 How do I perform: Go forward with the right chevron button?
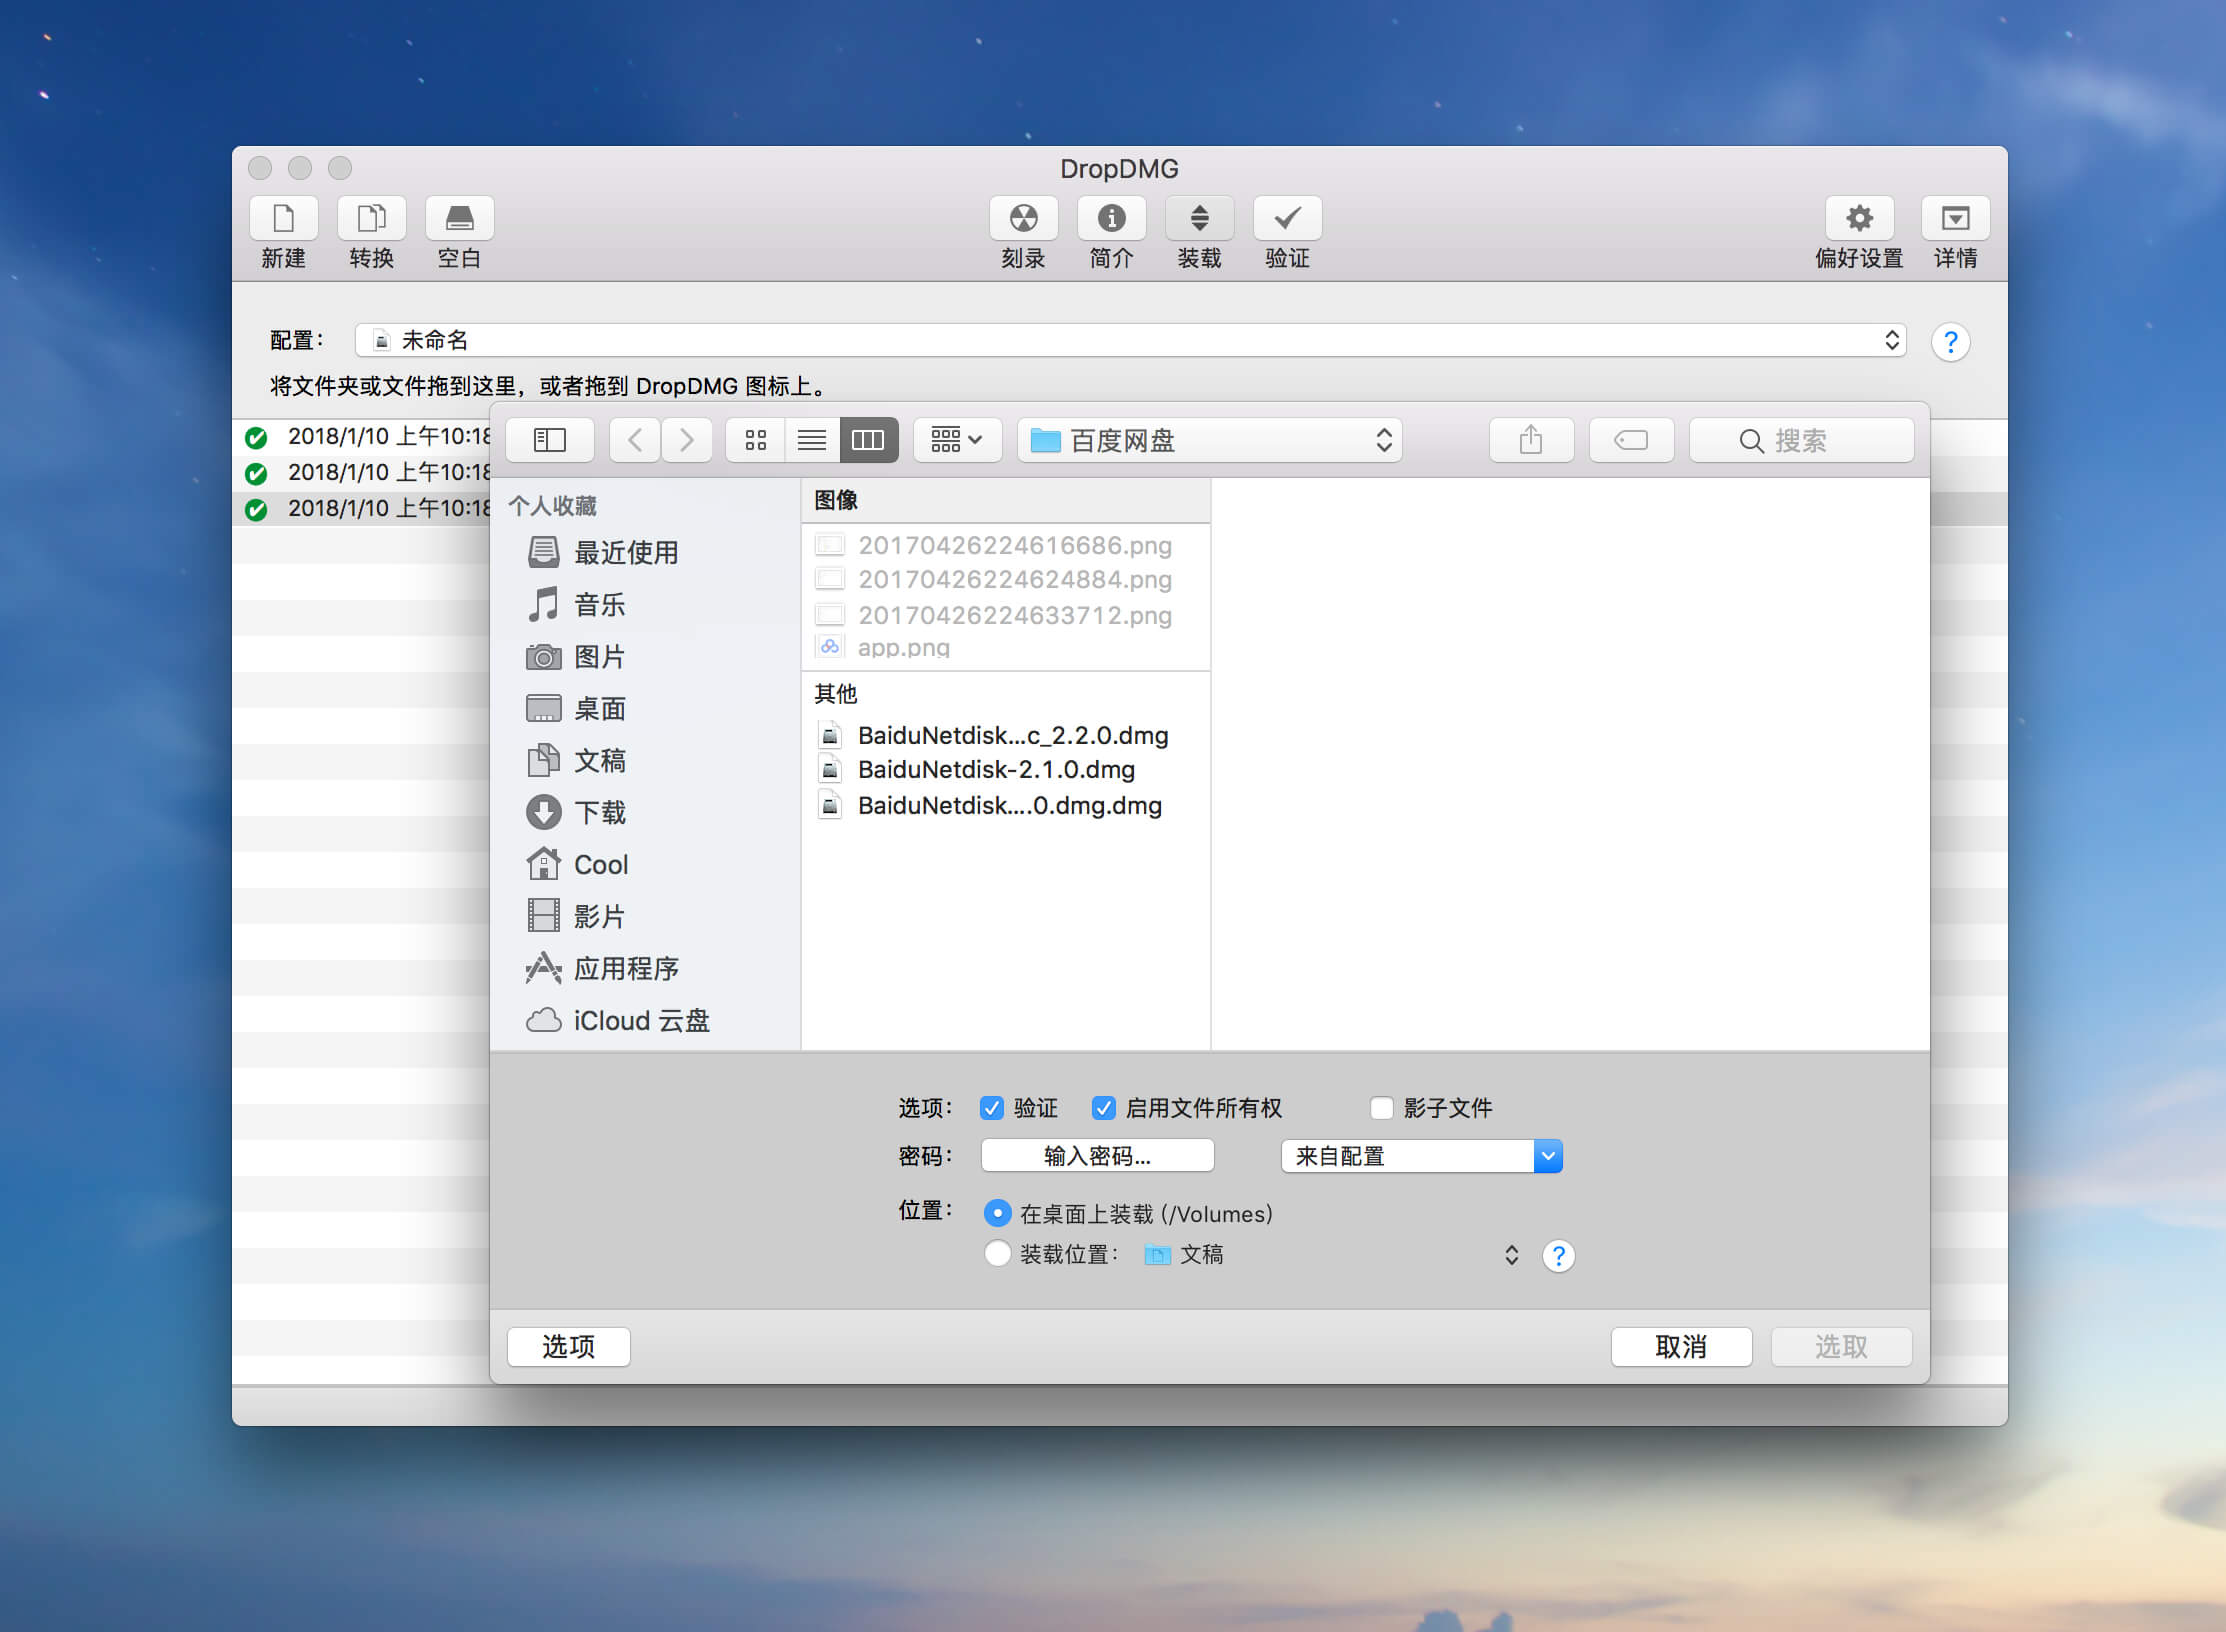686,440
